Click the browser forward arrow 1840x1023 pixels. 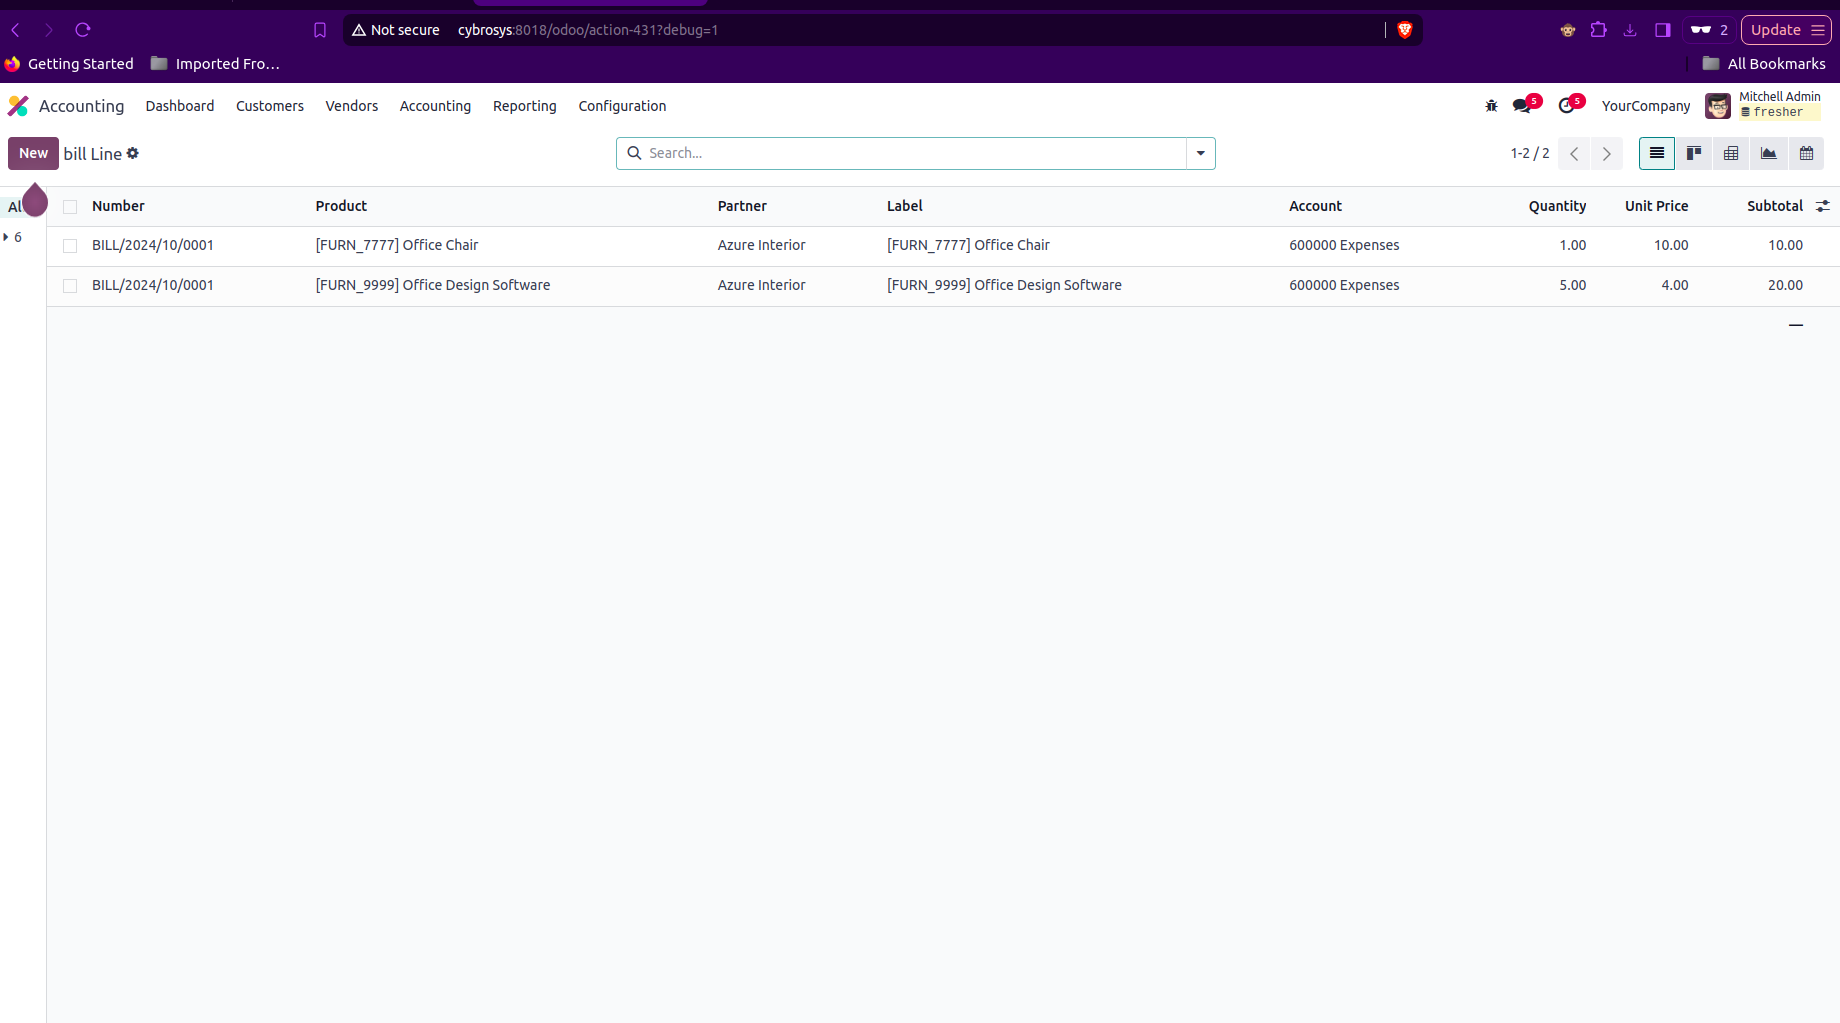click(x=49, y=30)
